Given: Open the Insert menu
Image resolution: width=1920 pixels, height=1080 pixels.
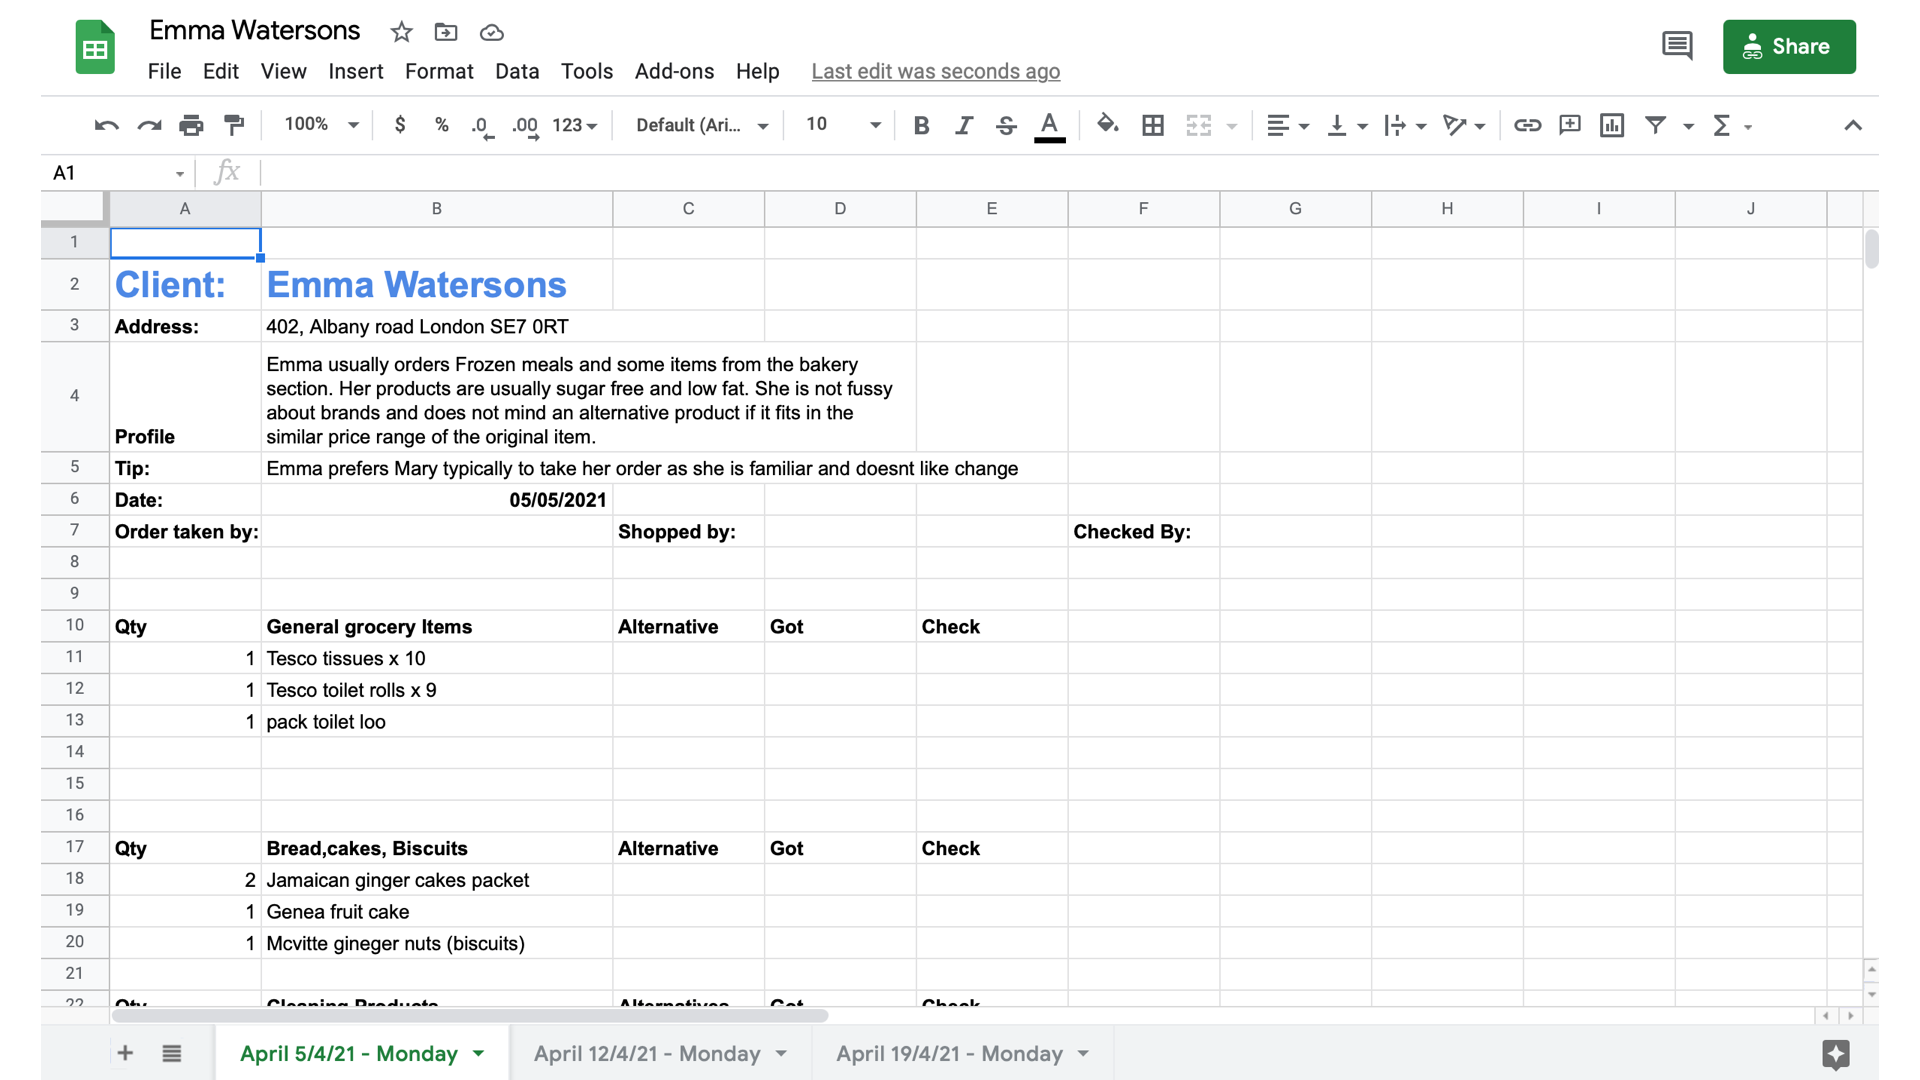Looking at the screenshot, I should tap(355, 71).
